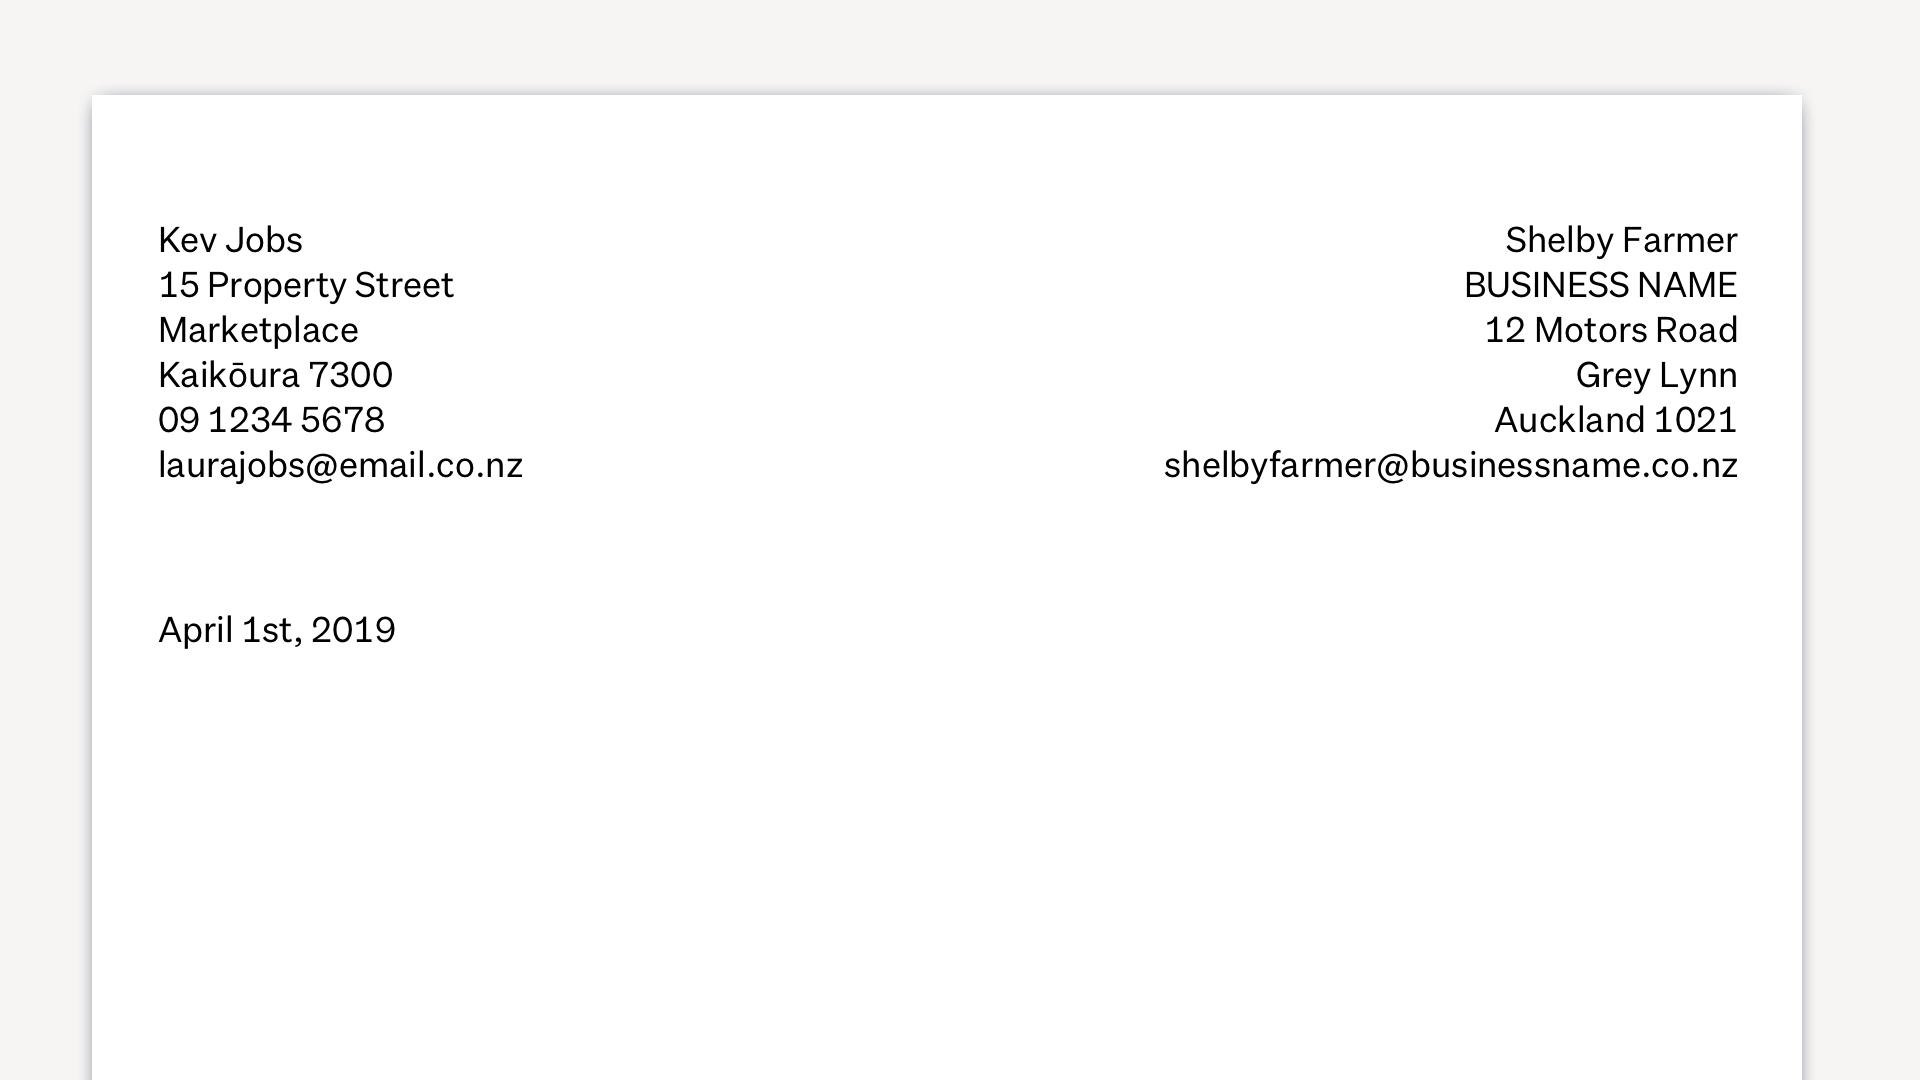Click on 'laurajobs@email.co.nz' email link
Image resolution: width=1920 pixels, height=1080 pixels.
[x=340, y=463]
